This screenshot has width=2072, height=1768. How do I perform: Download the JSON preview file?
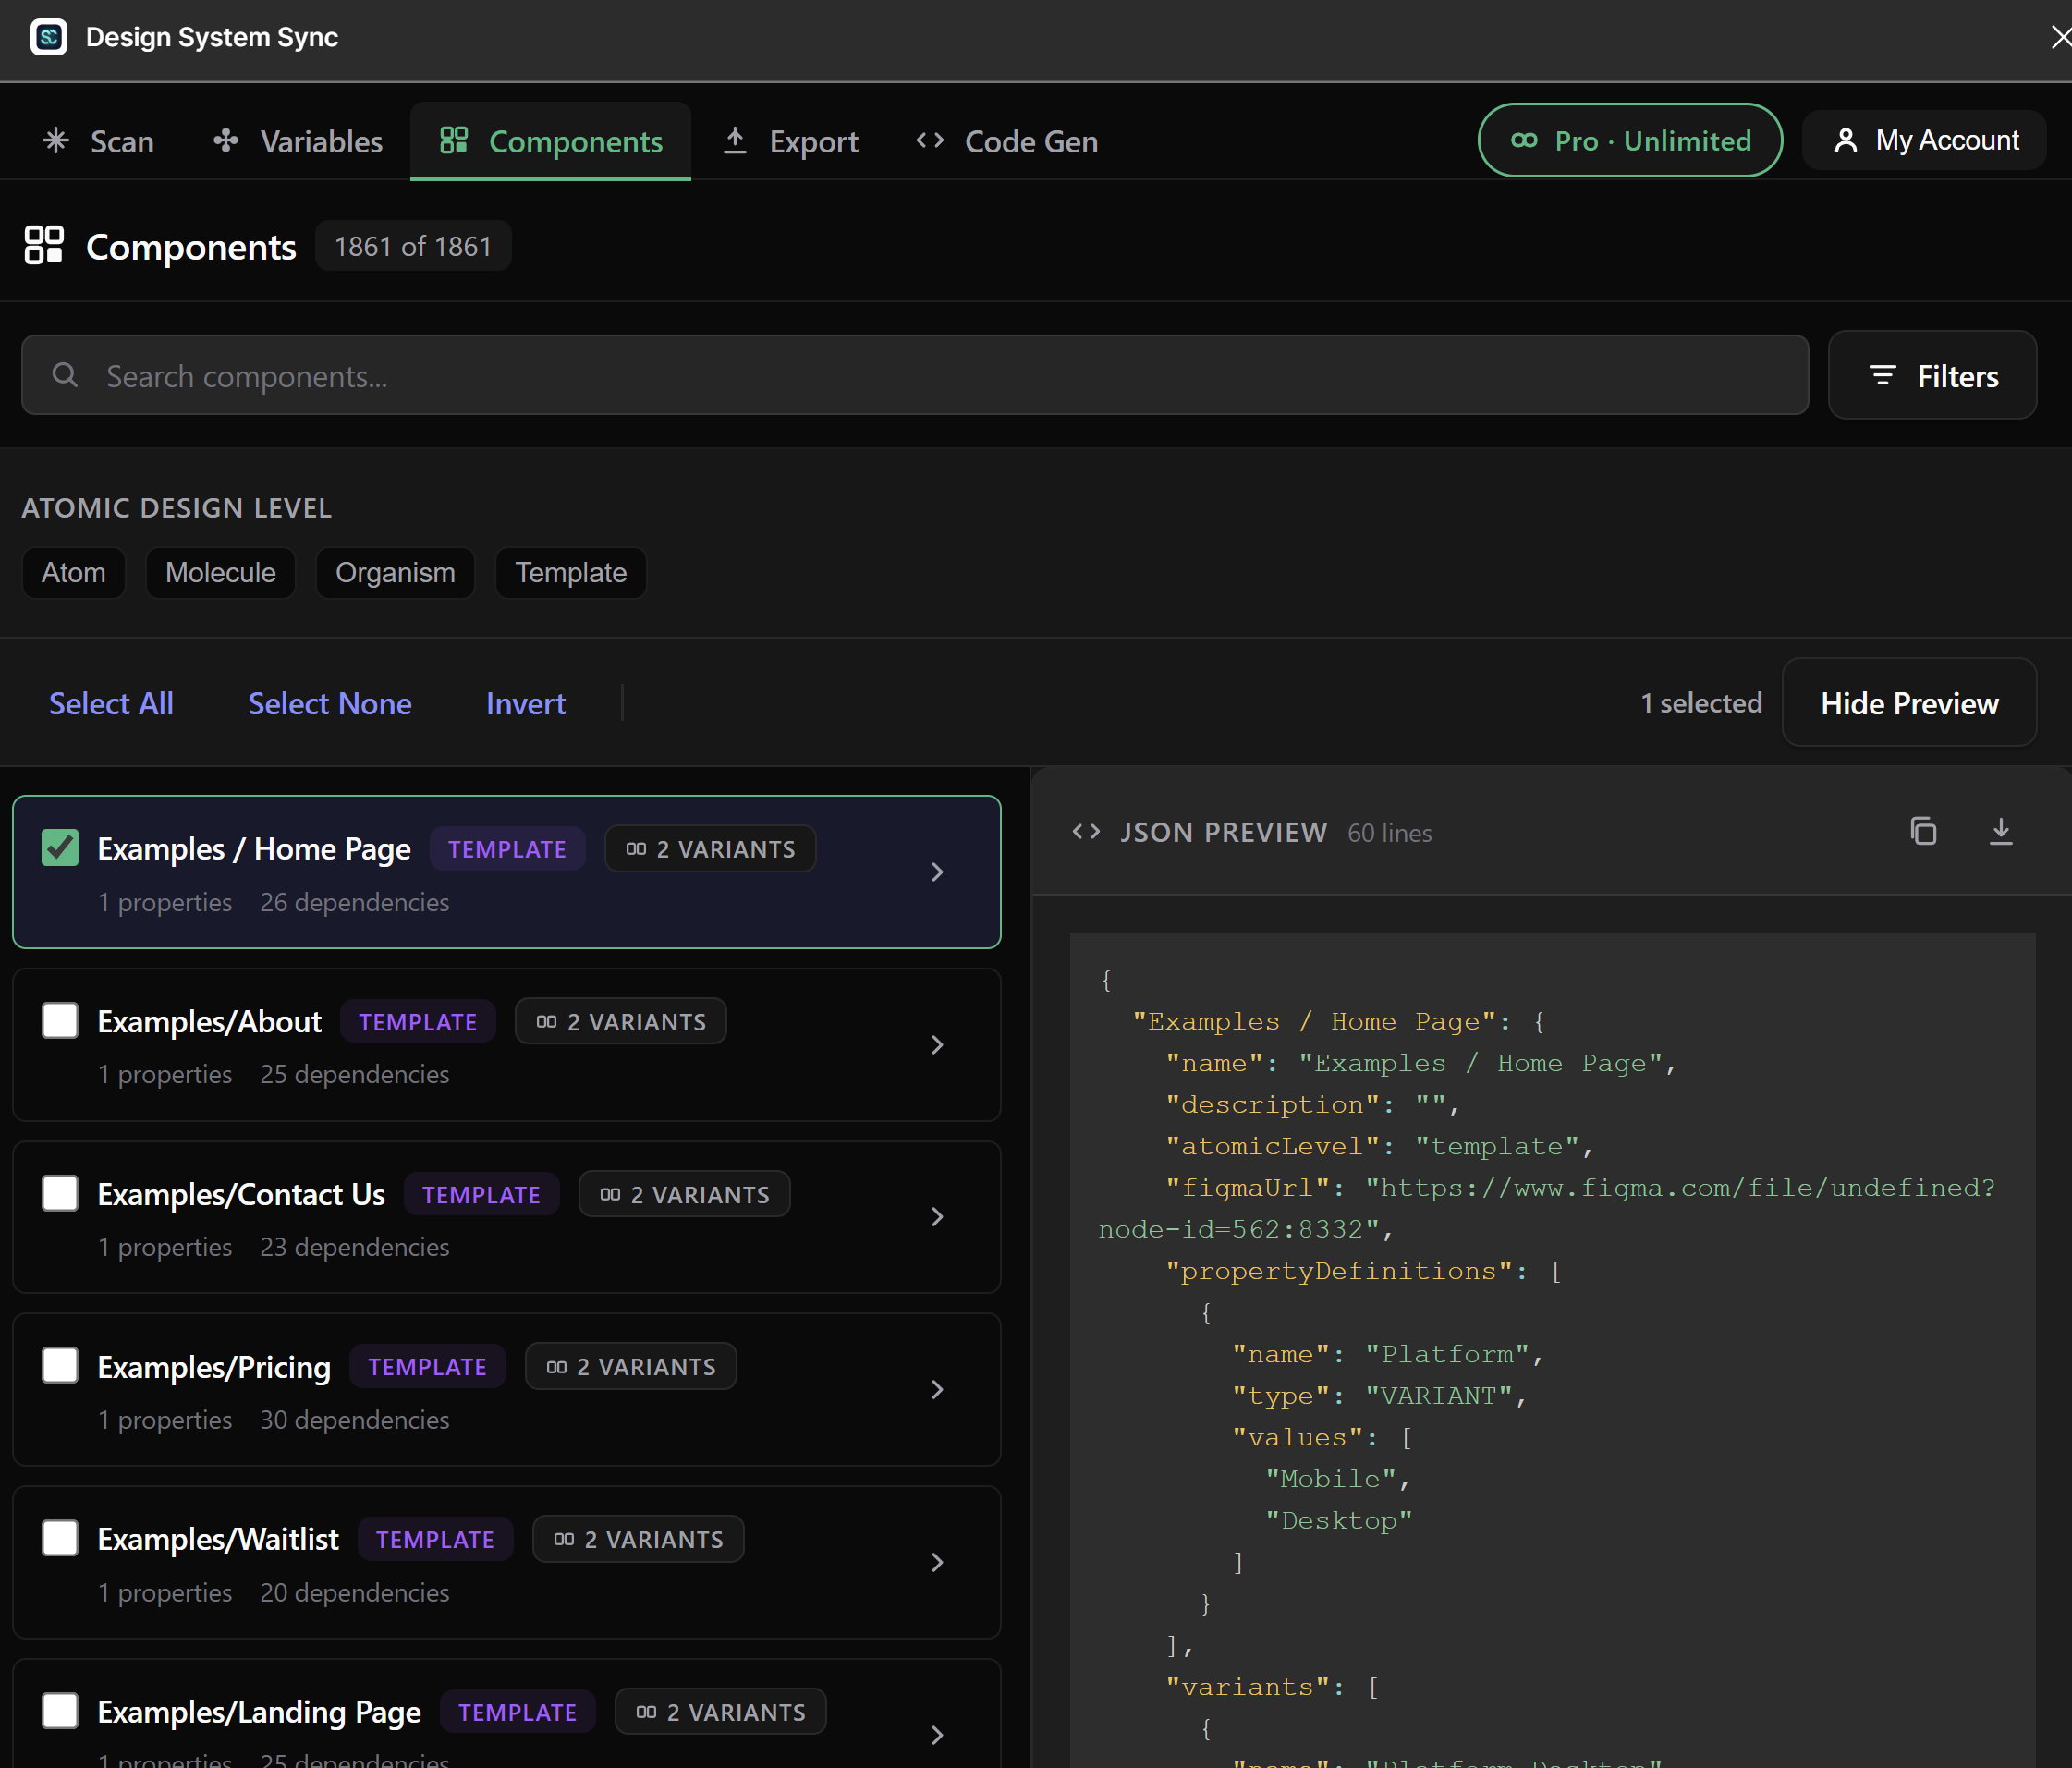click(2001, 832)
